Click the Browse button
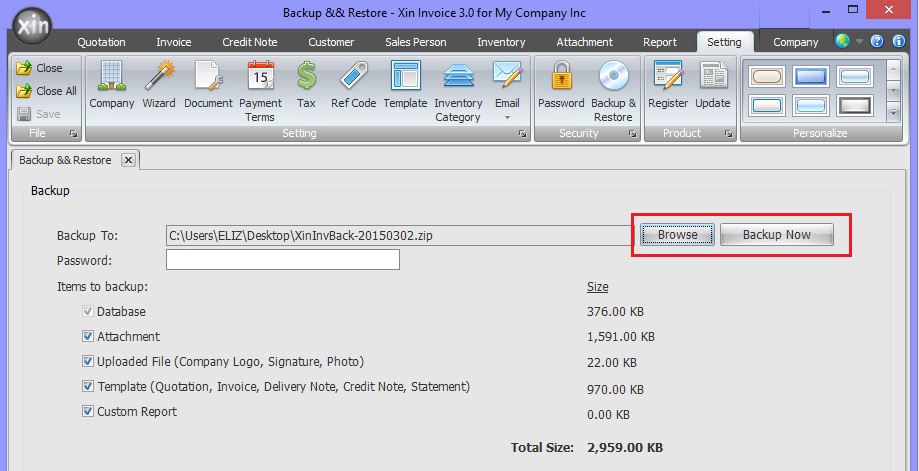Screen dimensions: 919x471 tap(677, 234)
